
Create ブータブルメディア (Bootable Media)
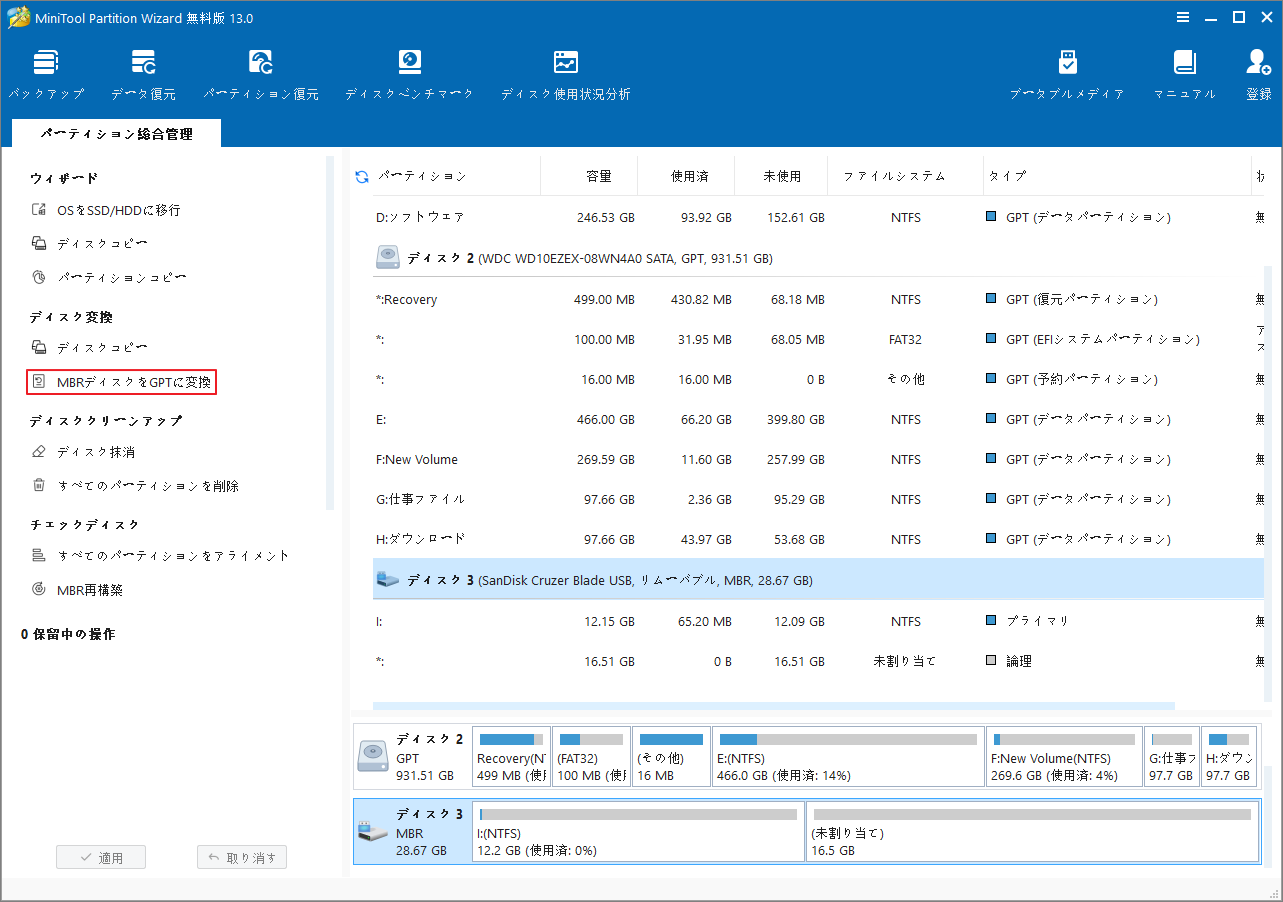(1066, 72)
